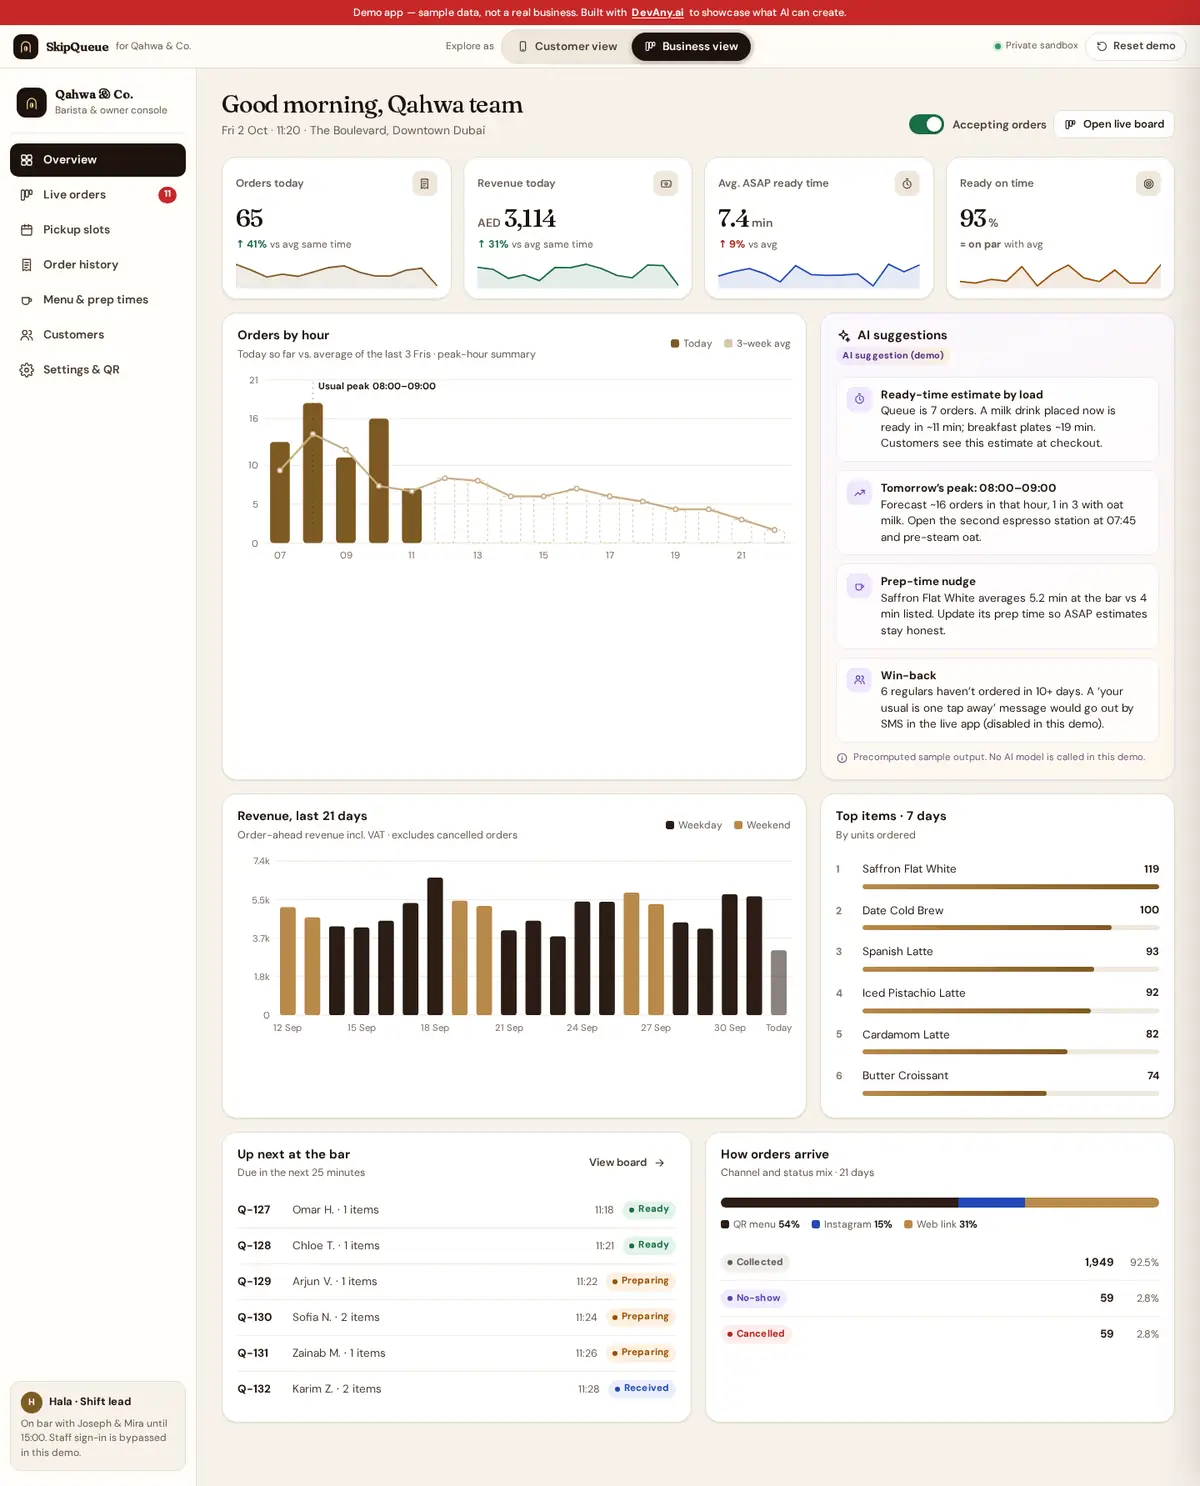Switch to Customer view
The height and width of the screenshot is (1486, 1200).
pyautogui.click(x=566, y=47)
